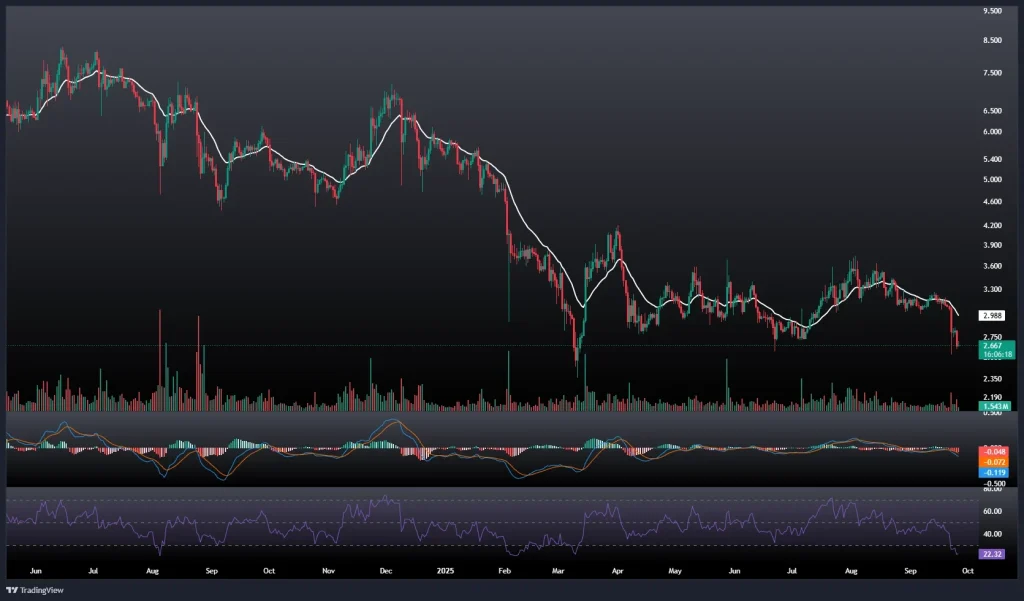Screen dimensions: 1024x601
Task: Select the Dec marker on the time axis
Action: 387,571
